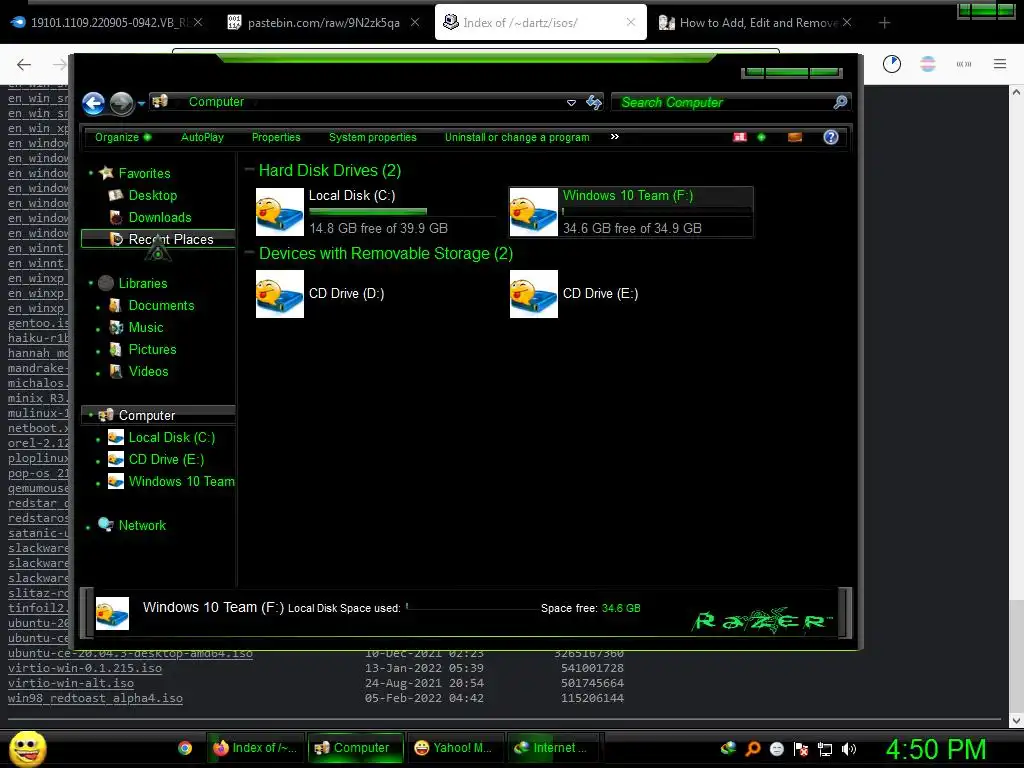Open System properties
1024x768 pixels.
pyautogui.click(x=373, y=137)
